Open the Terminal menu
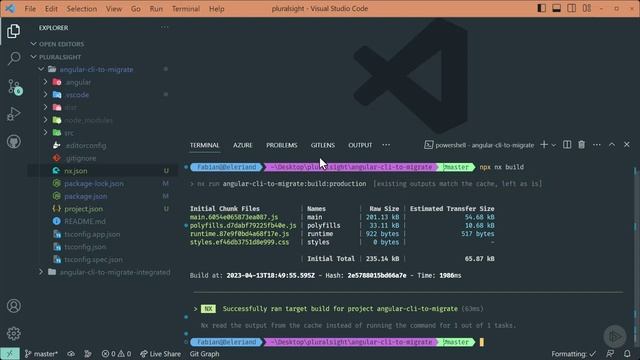This screenshot has width=640, height=360. tap(186, 9)
